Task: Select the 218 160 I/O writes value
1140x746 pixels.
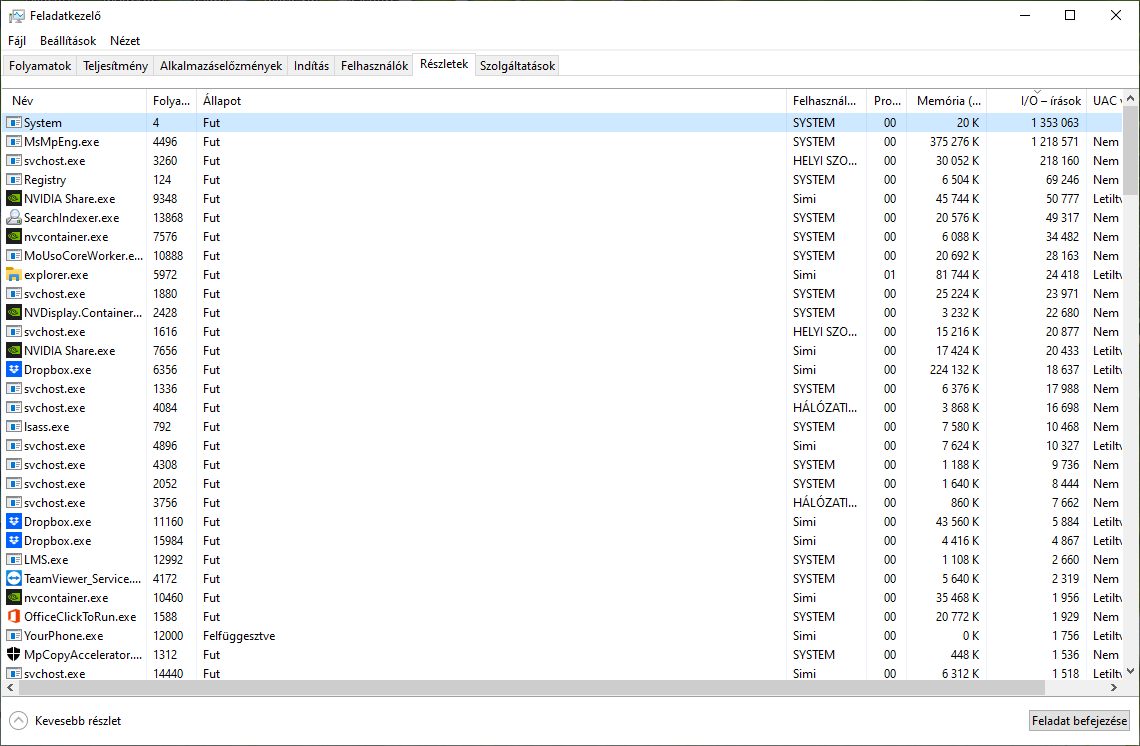Action: pos(1059,161)
